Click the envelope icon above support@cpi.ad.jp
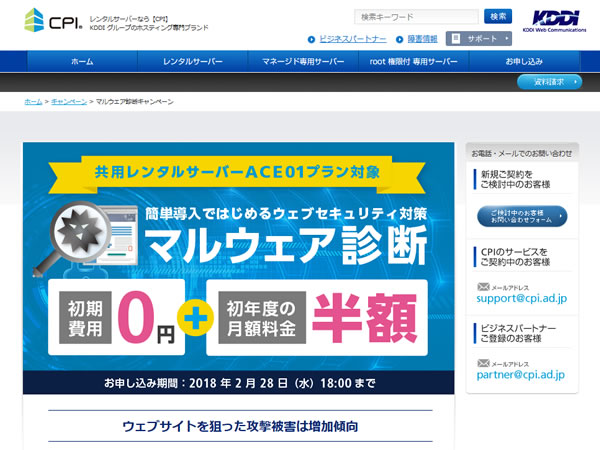The width and height of the screenshot is (600, 450). (x=483, y=287)
